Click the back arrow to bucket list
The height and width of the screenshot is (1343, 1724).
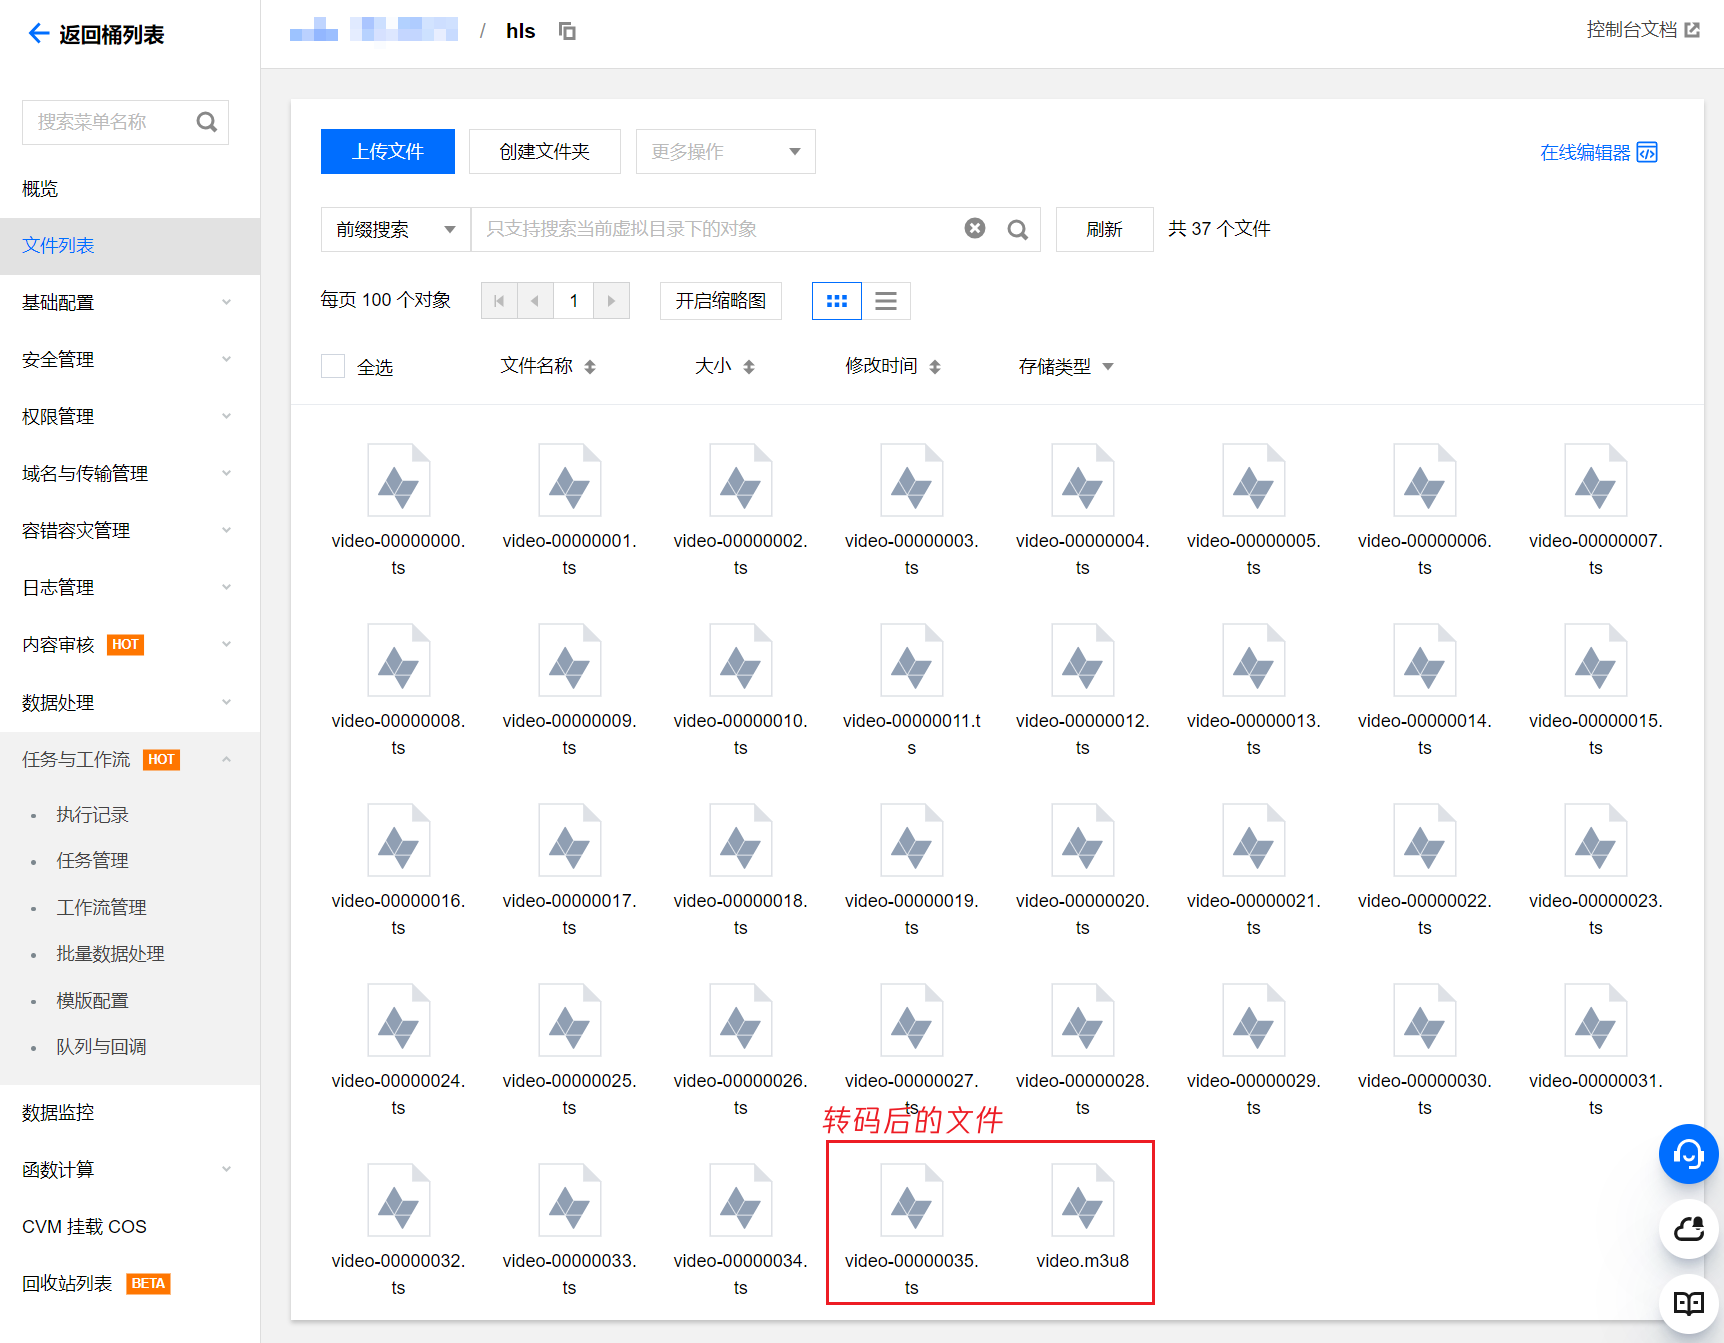(38, 34)
